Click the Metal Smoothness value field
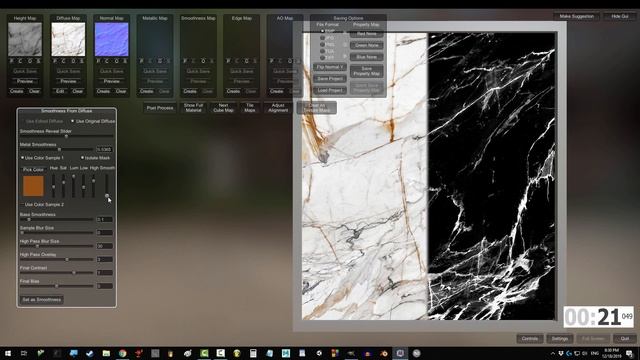 pyautogui.click(x=104, y=150)
